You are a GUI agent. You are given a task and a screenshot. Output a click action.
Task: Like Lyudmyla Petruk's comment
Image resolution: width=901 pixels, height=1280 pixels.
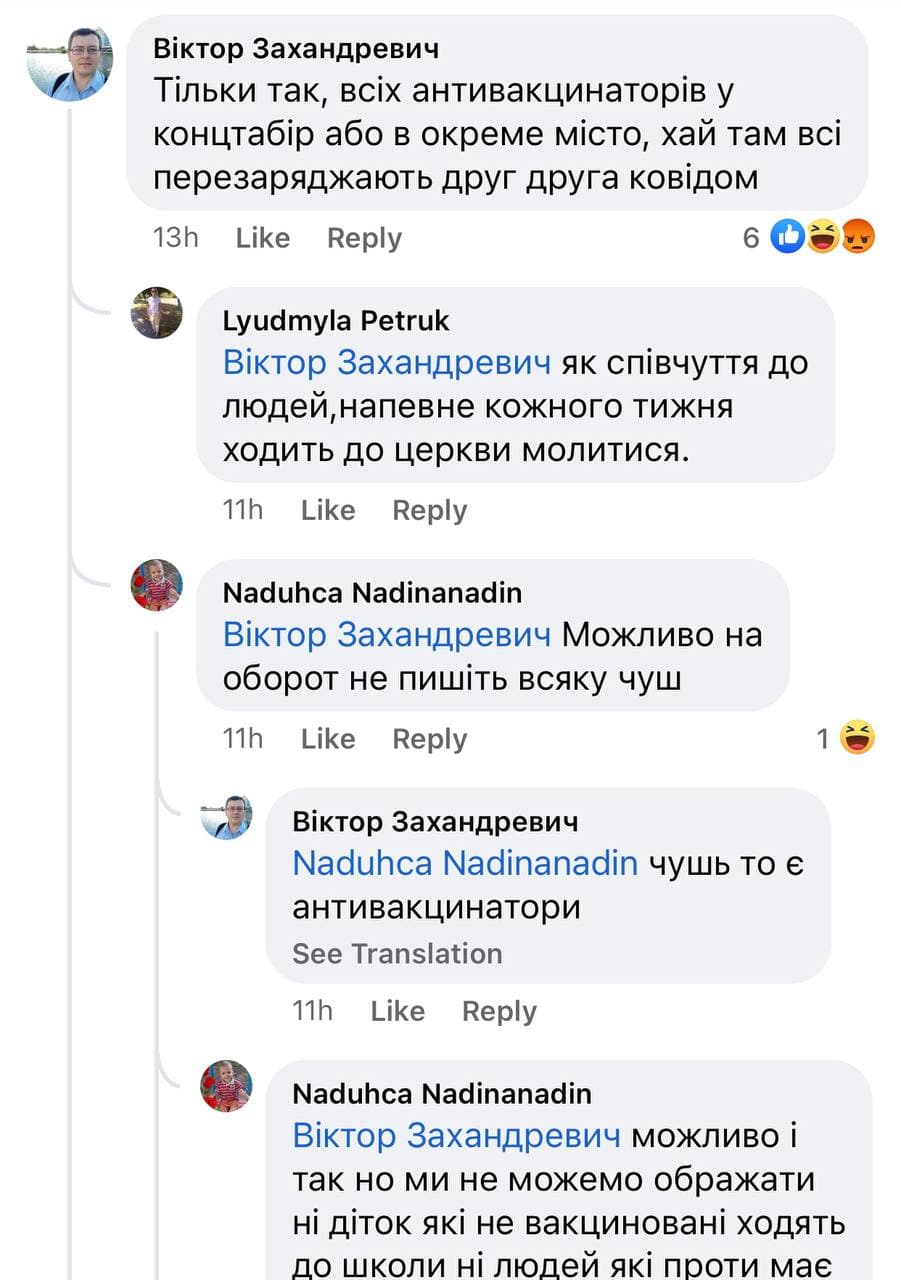click(328, 510)
